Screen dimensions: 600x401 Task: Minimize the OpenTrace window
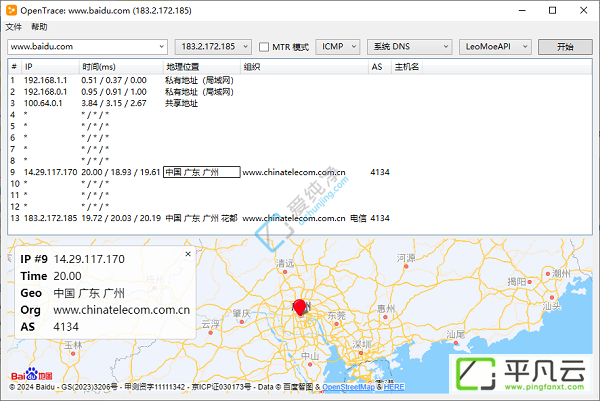click(x=522, y=10)
